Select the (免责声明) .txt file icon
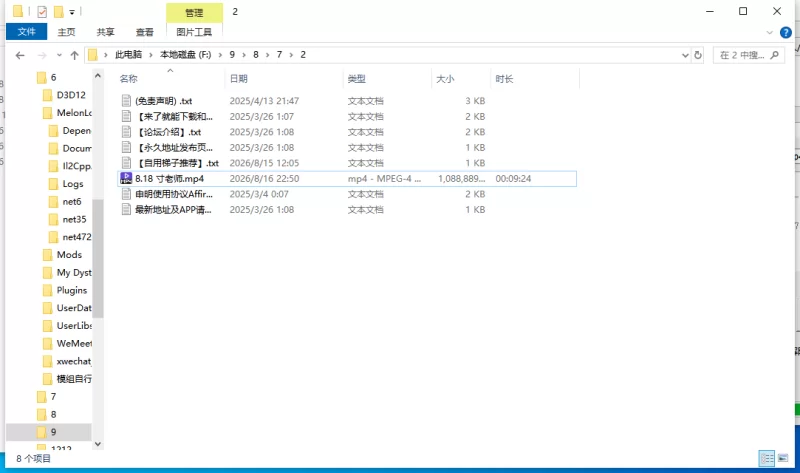This screenshot has width=800, height=473. 126,101
